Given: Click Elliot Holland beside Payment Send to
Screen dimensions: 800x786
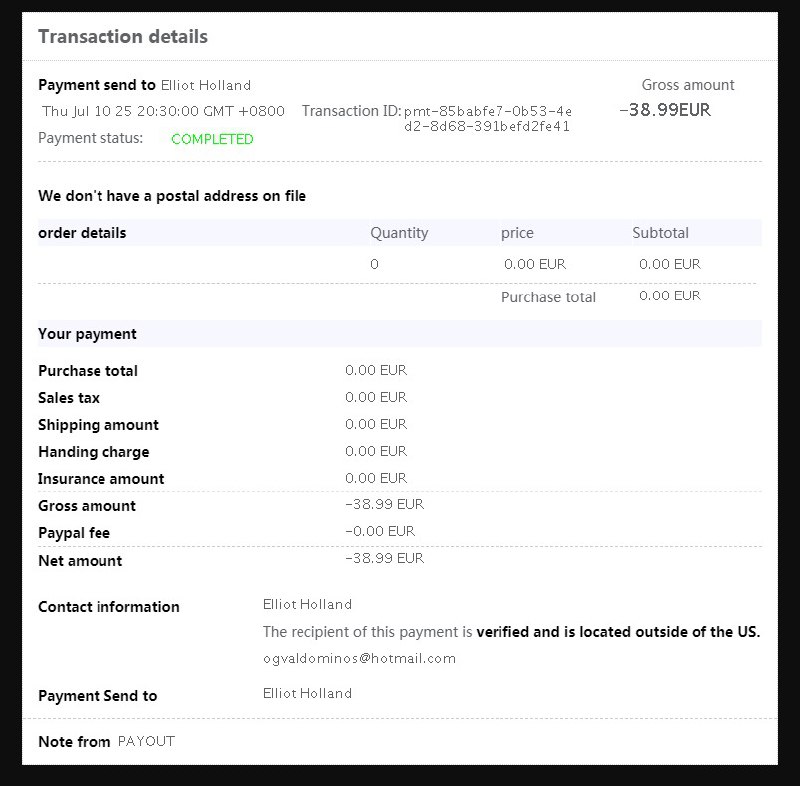Looking at the screenshot, I should pyautogui.click(x=307, y=694).
